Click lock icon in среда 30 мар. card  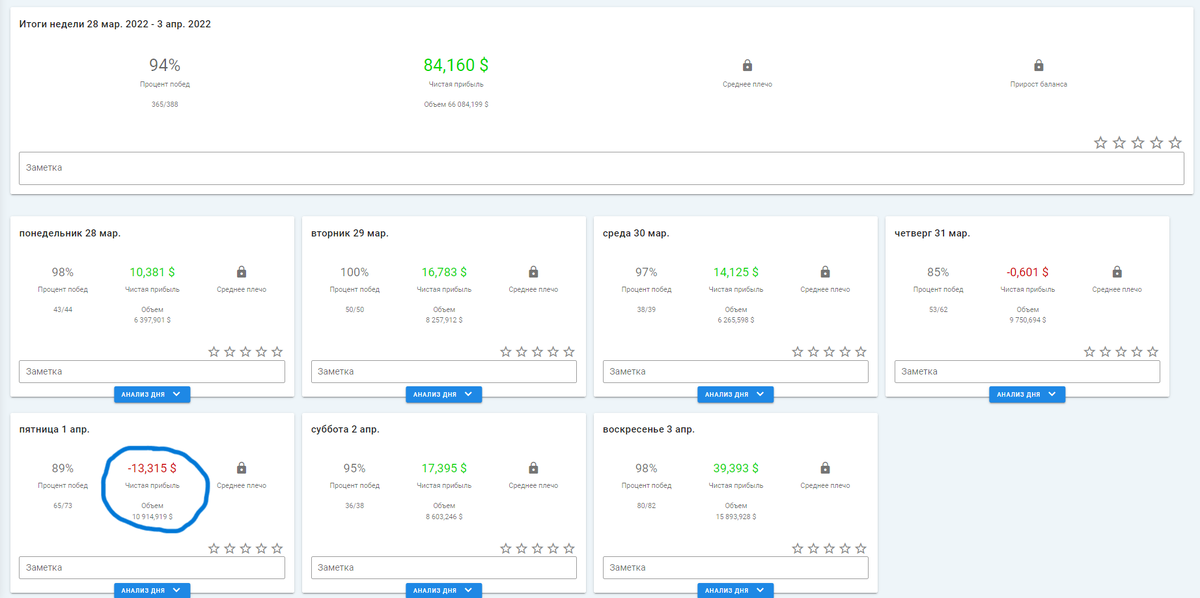(x=825, y=272)
